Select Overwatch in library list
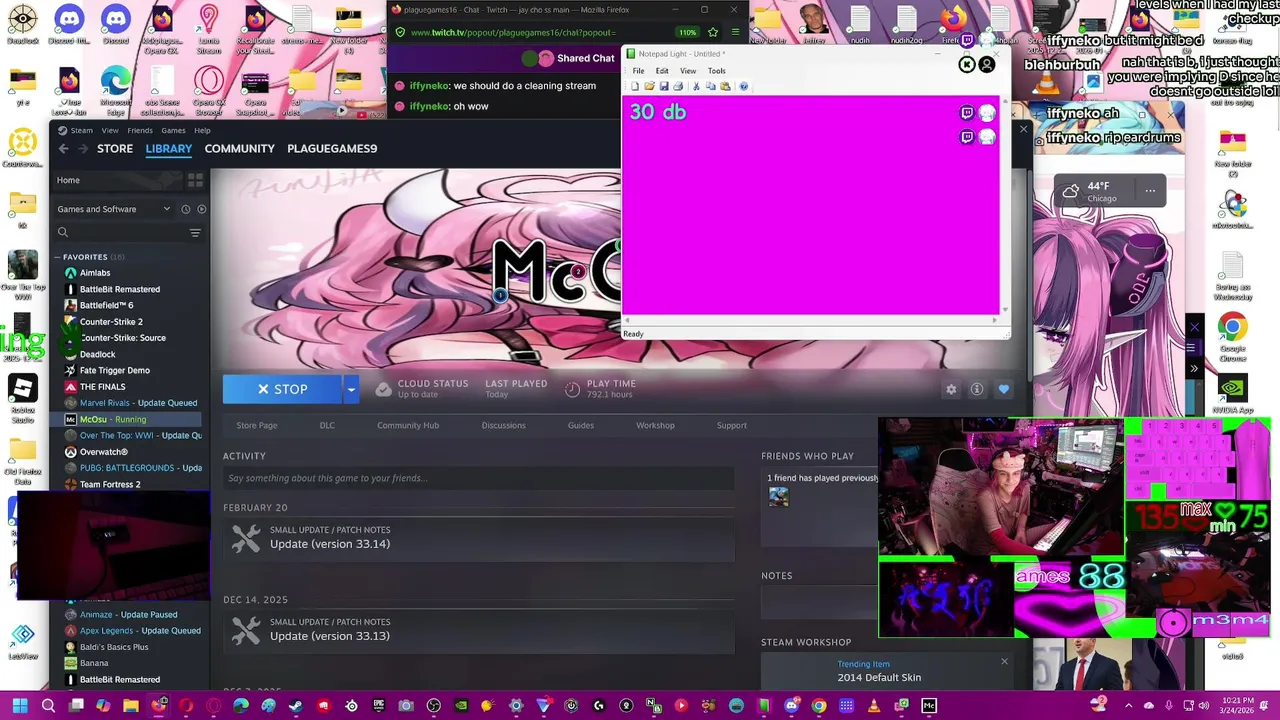This screenshot has width=1280, height=720. pos(104,452)
